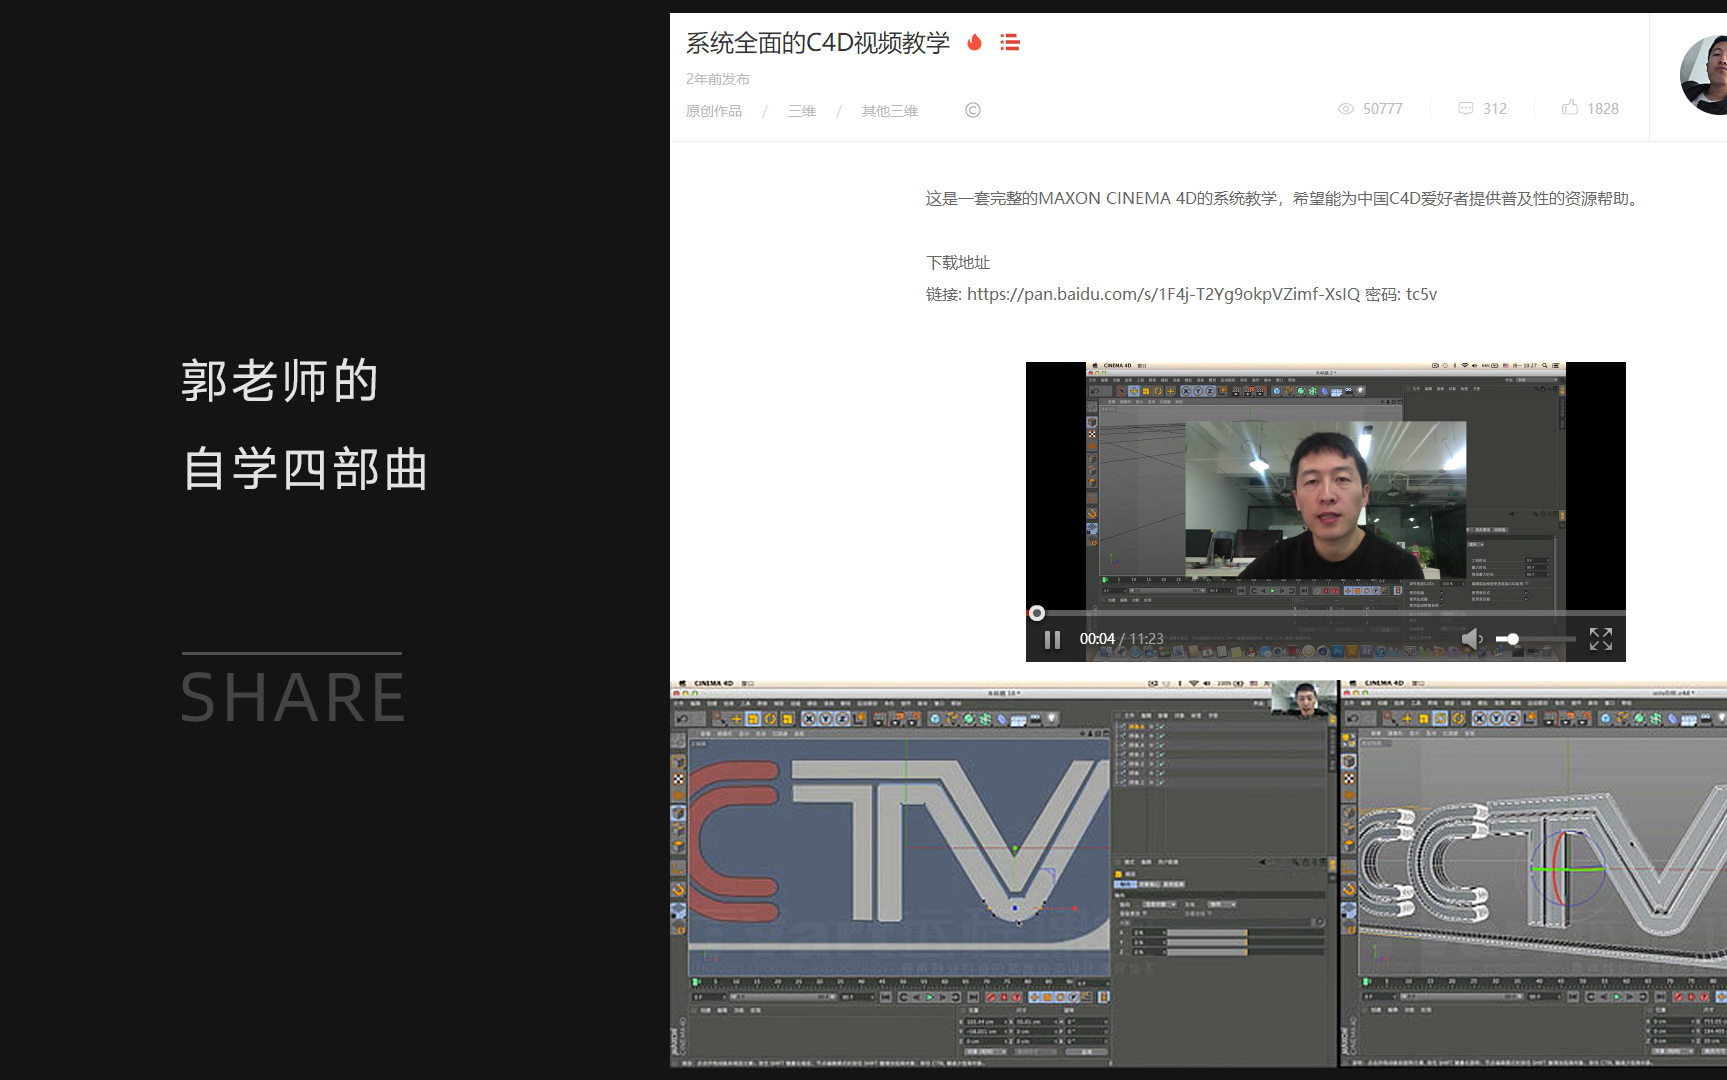1727x1080 pixels.
Task: Mute the video with the speaker icon
Action: (1472, 639)
